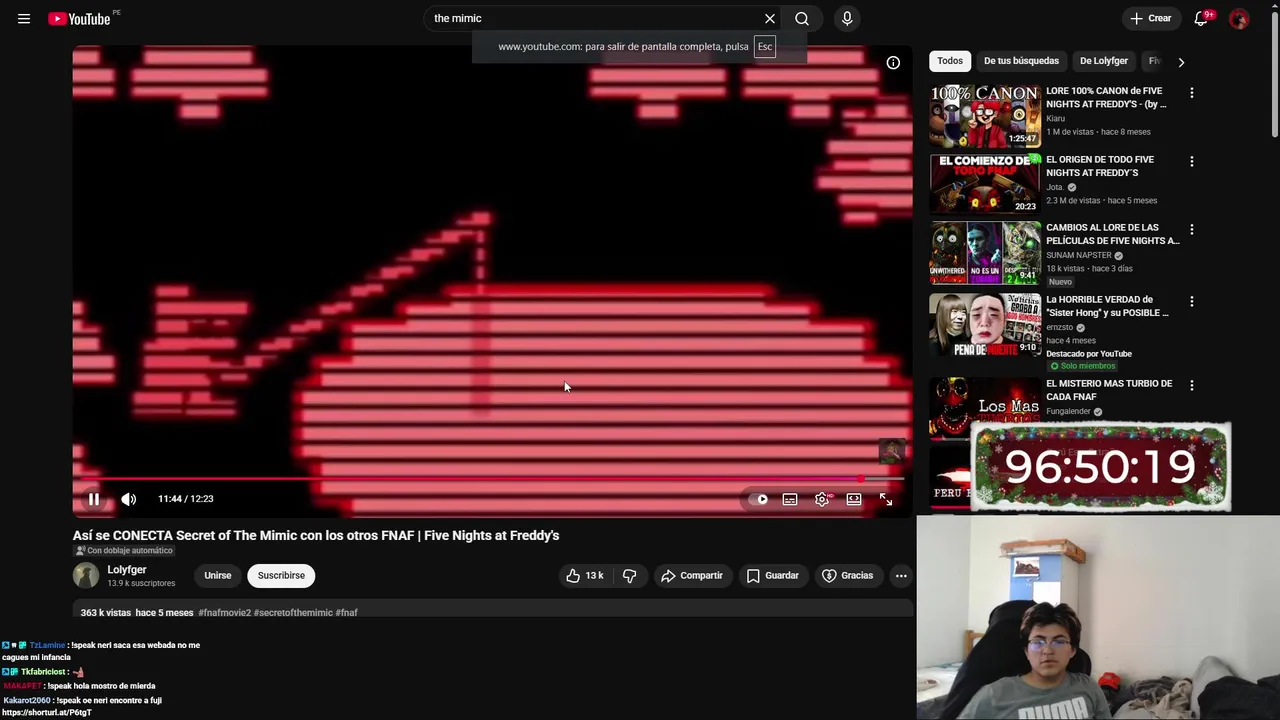Click the Esc key hint in fullscreen notice

[765, 47]
